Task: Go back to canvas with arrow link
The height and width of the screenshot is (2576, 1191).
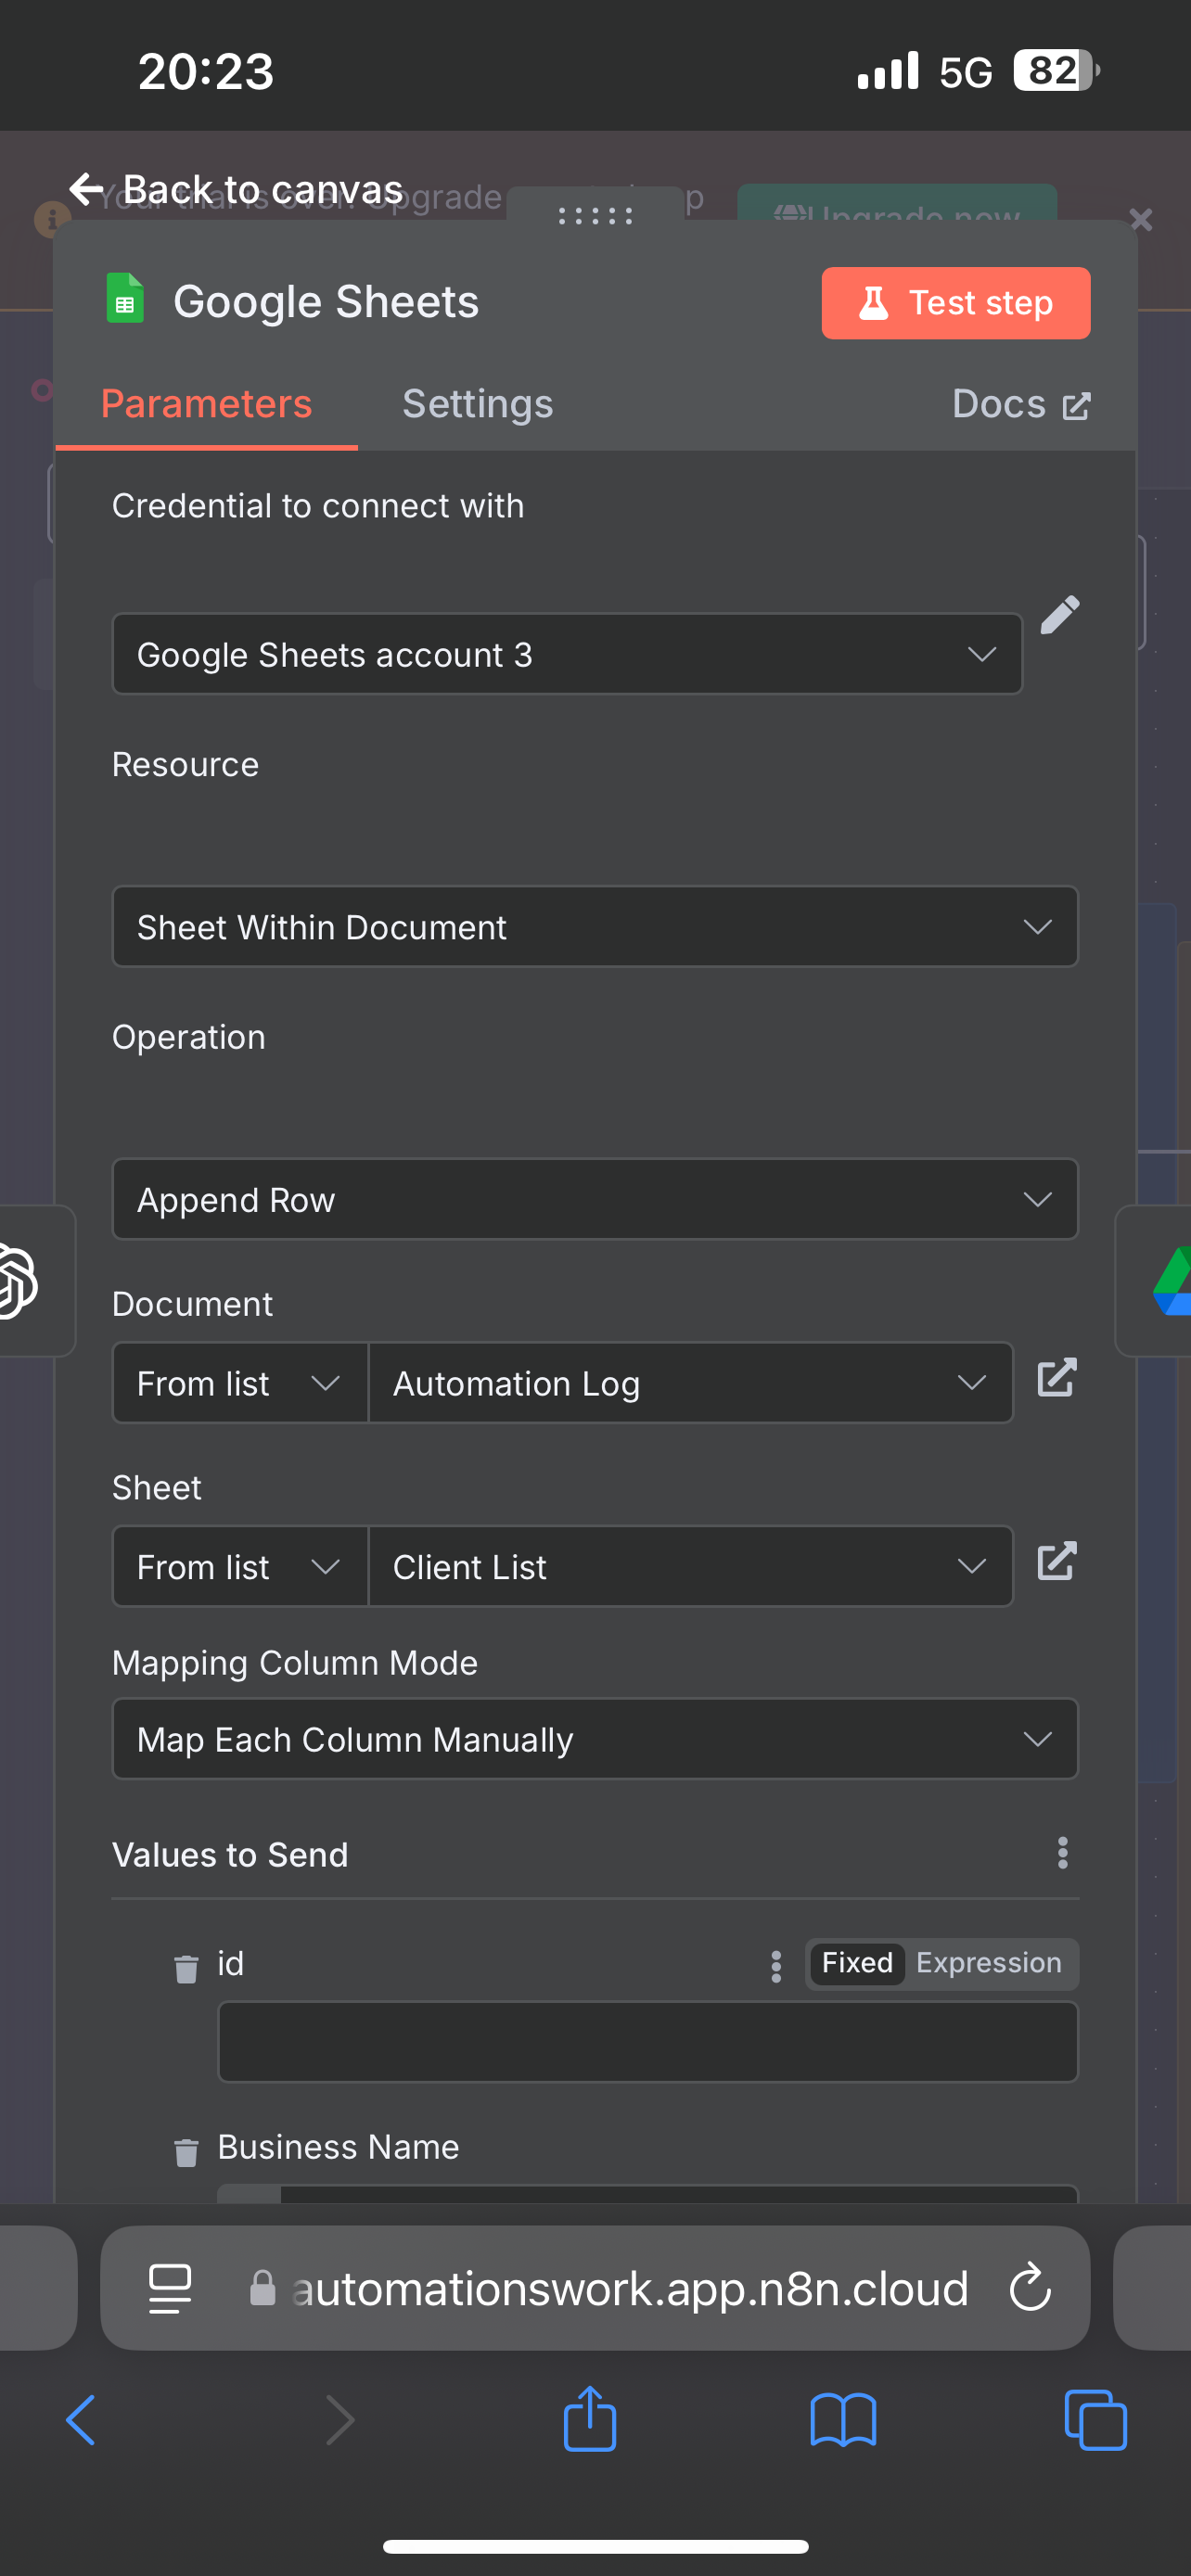Action: (x=236, y=189)
